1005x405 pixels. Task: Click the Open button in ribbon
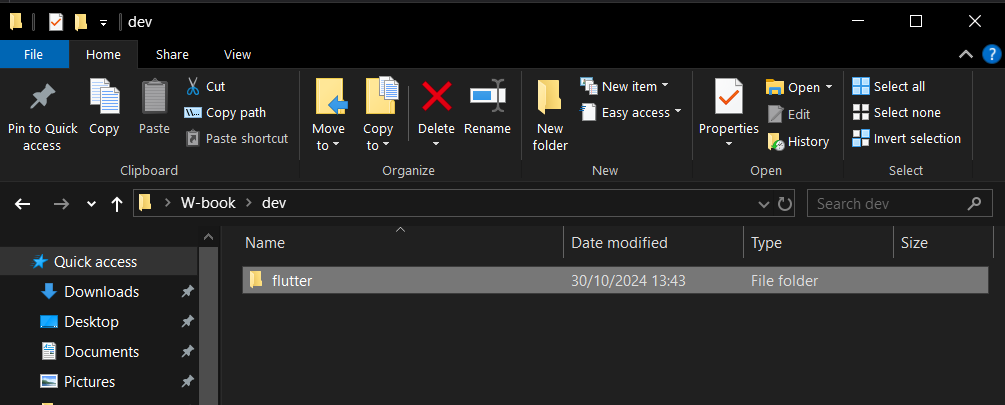coord(793,87)
